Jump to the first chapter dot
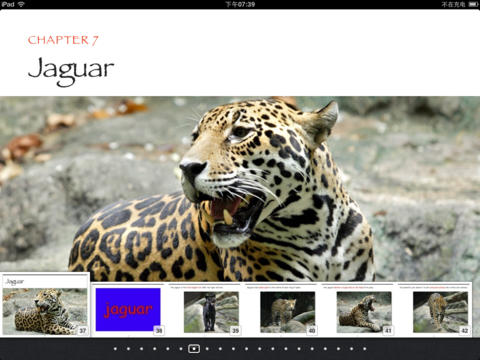The width and height of the screenshot is (480, 360). 115,349
